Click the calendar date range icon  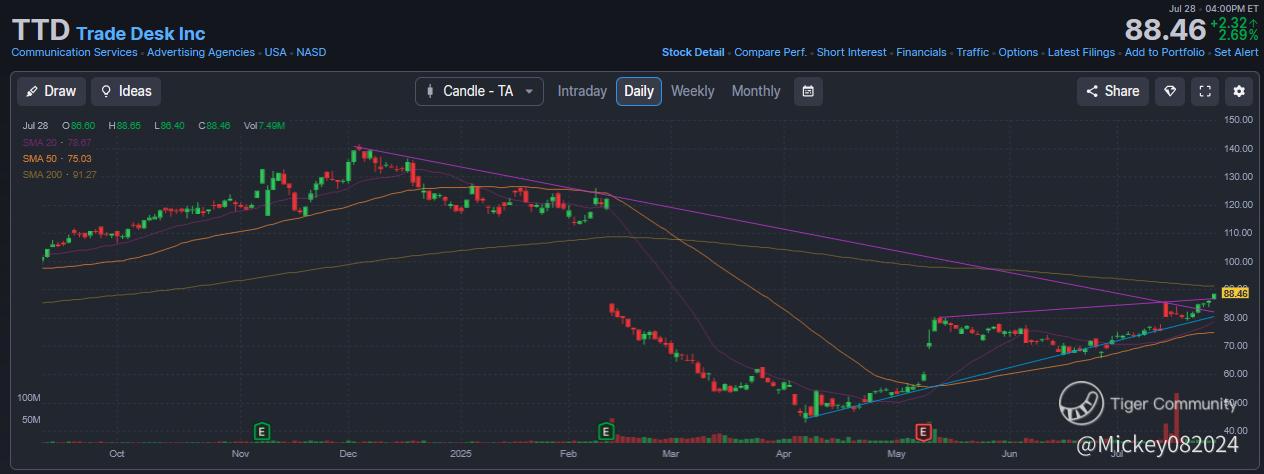[808, 91]
